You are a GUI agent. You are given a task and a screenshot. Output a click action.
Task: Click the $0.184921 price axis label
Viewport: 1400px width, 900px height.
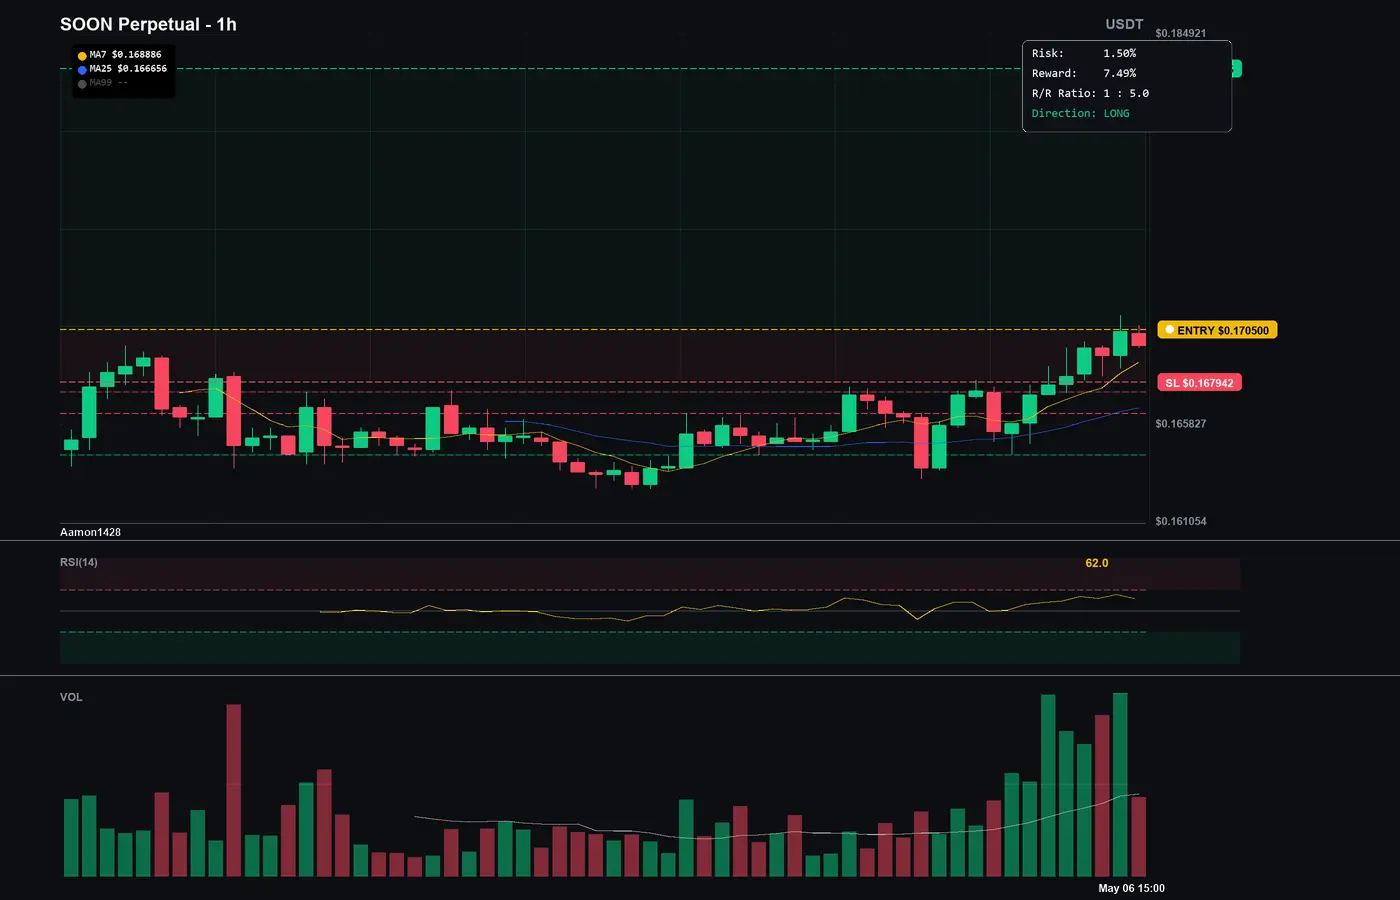pyautogui.click(x=1180, y=33)
